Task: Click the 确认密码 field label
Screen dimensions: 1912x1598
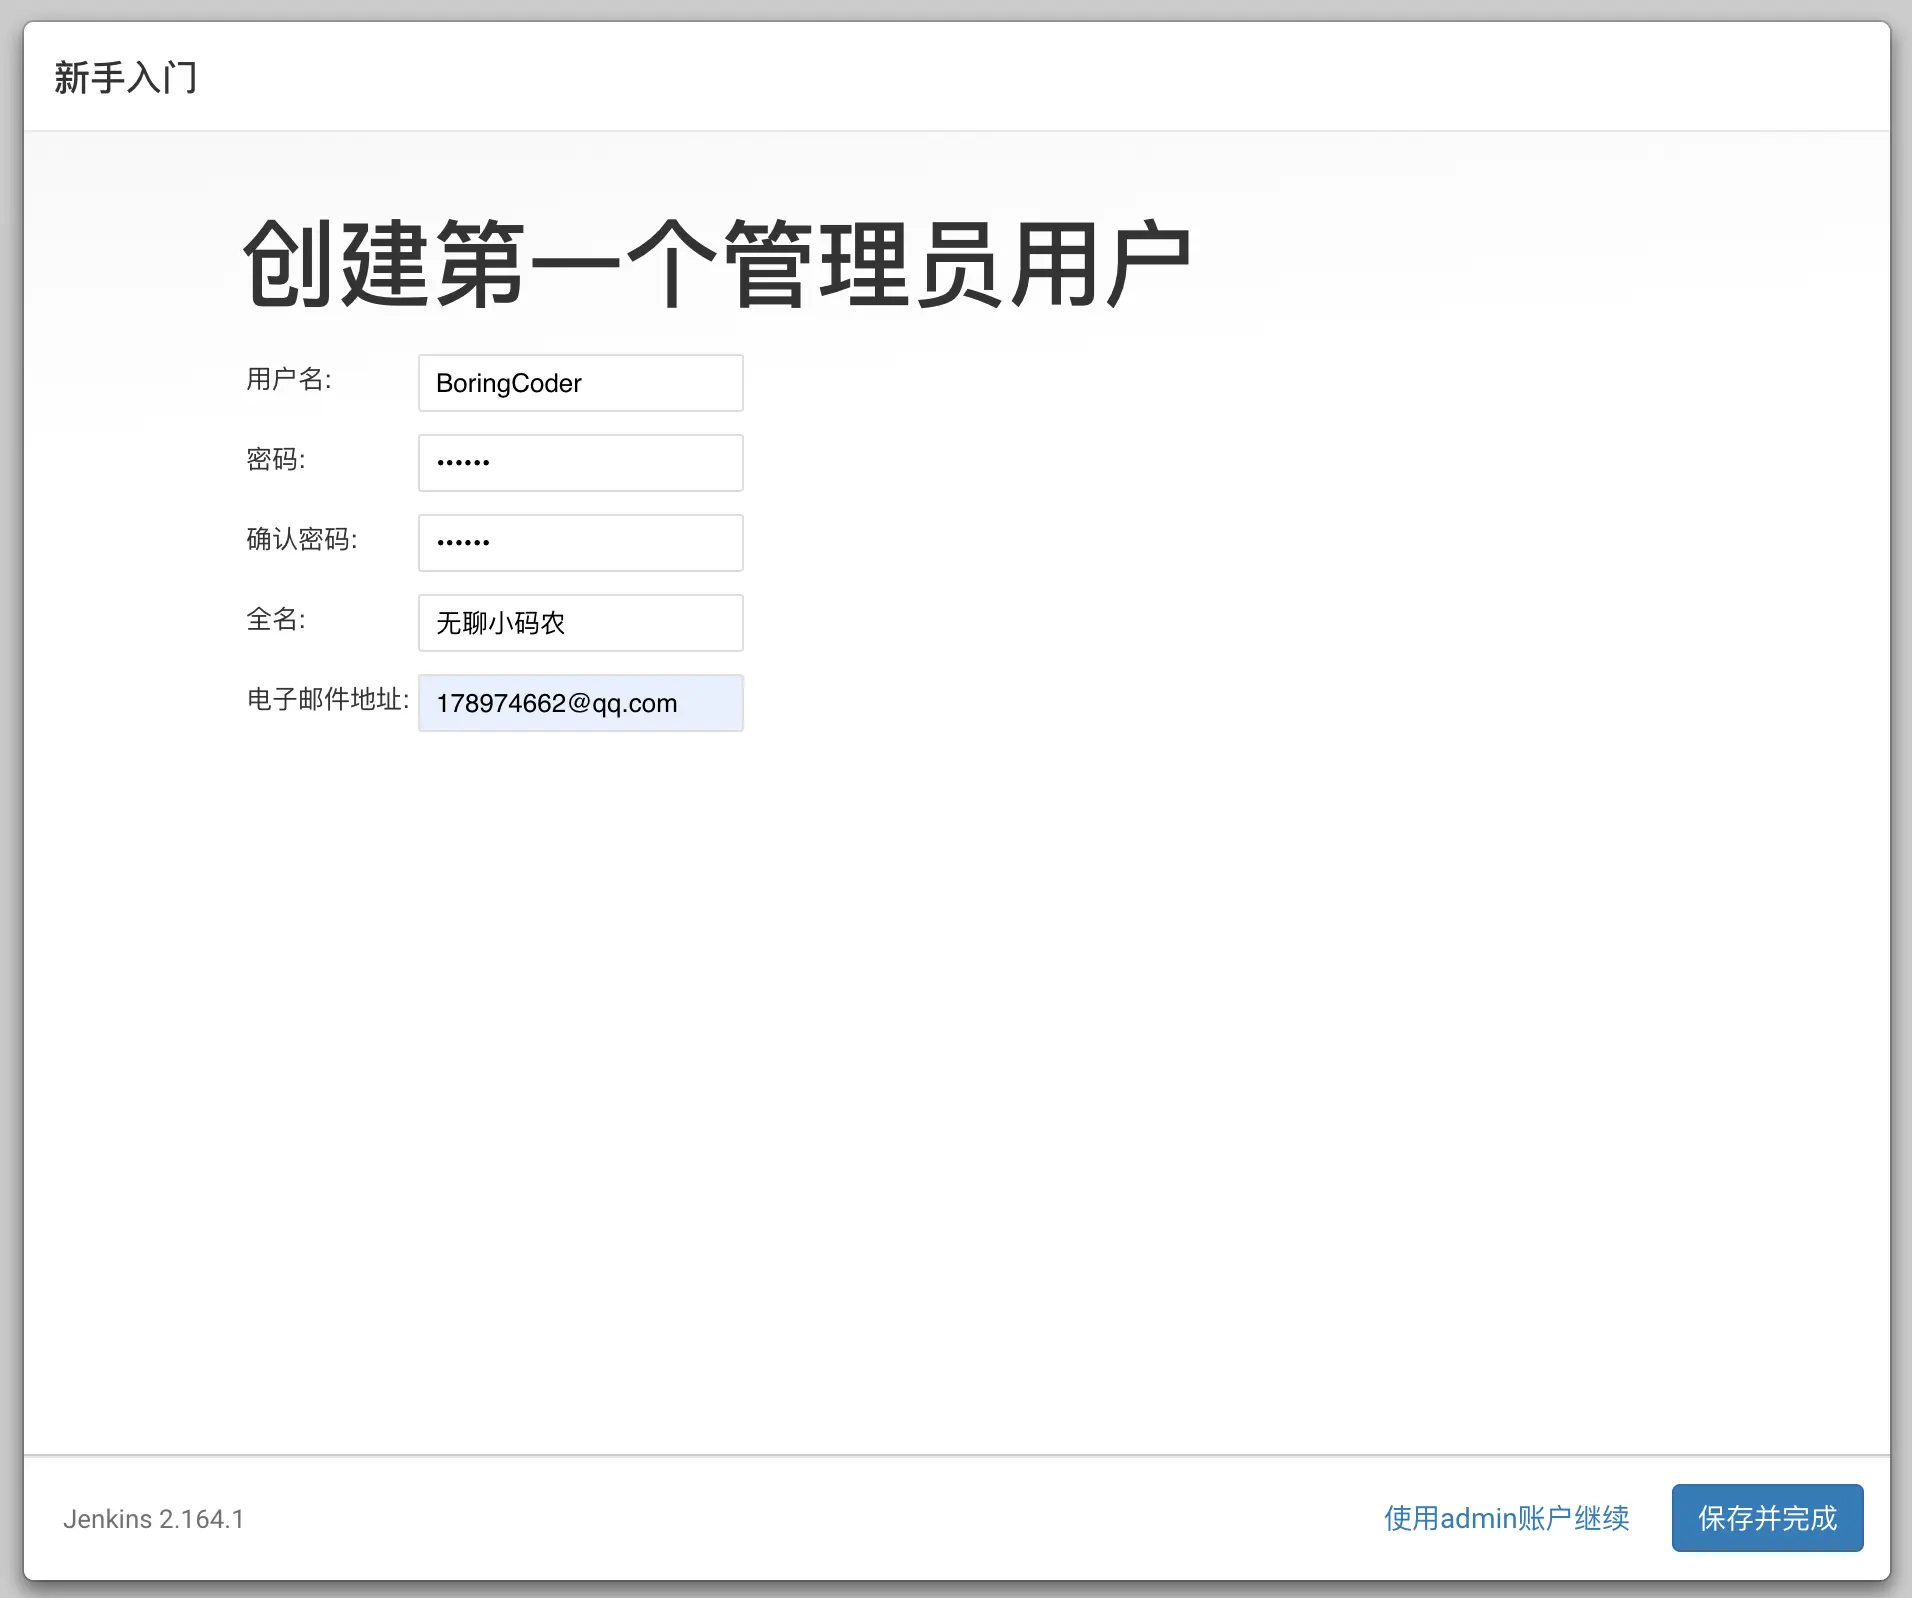Action: pos(301,540)
